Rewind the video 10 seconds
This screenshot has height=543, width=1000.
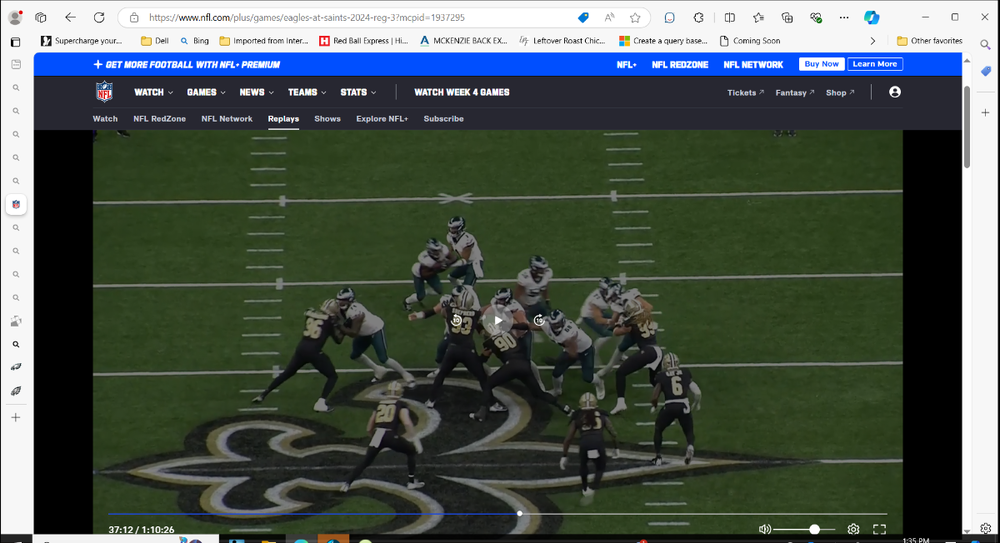tap(457, 321)
